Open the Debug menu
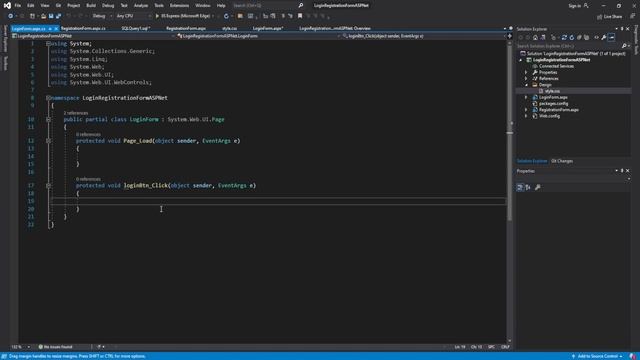 point(108,6)
